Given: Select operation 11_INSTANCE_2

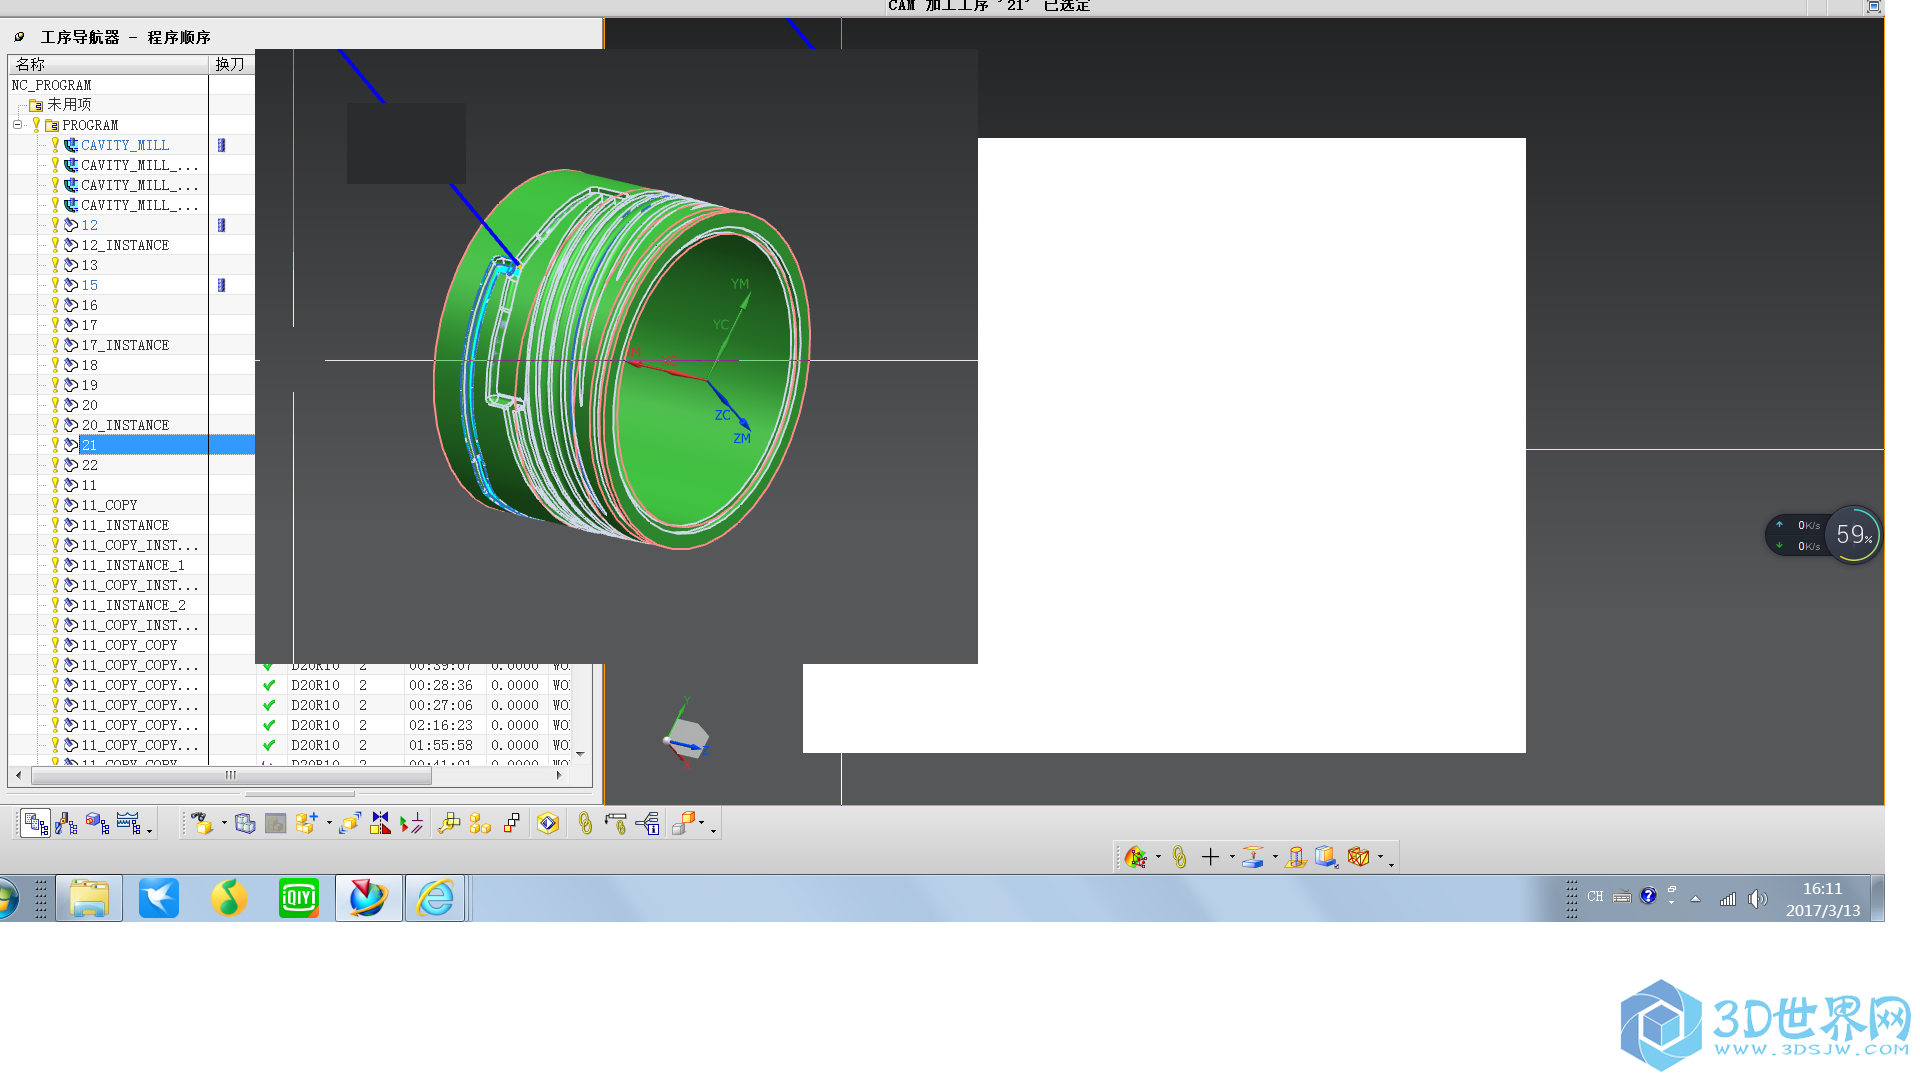Looking at the screenshot, I should (133, 605).
